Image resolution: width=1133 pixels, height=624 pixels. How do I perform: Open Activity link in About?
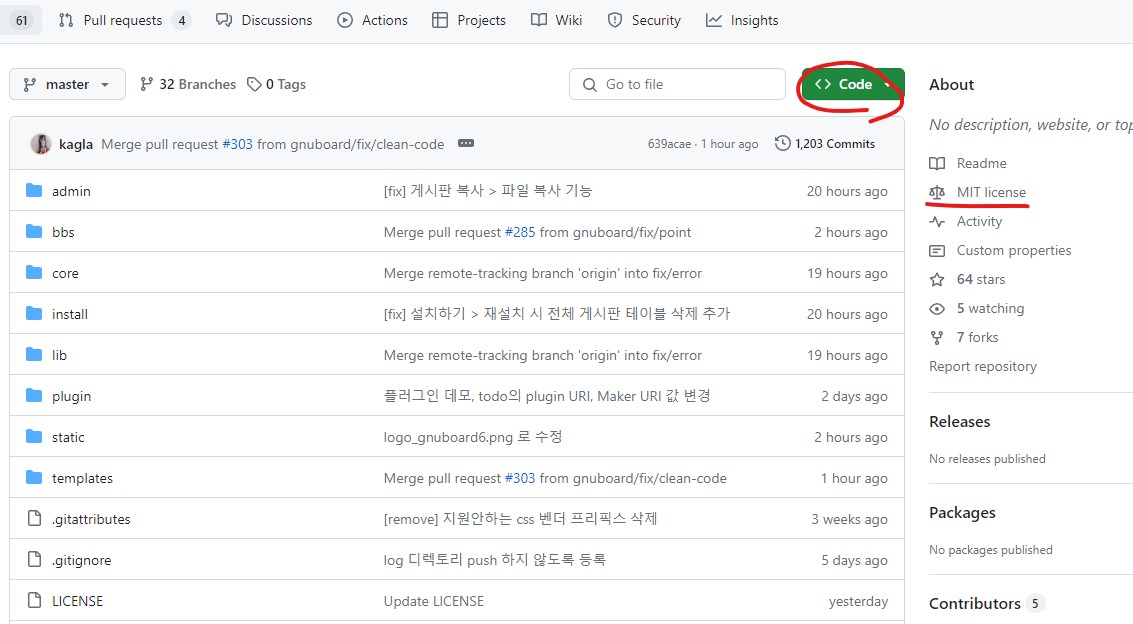click(x=966, y=222)
